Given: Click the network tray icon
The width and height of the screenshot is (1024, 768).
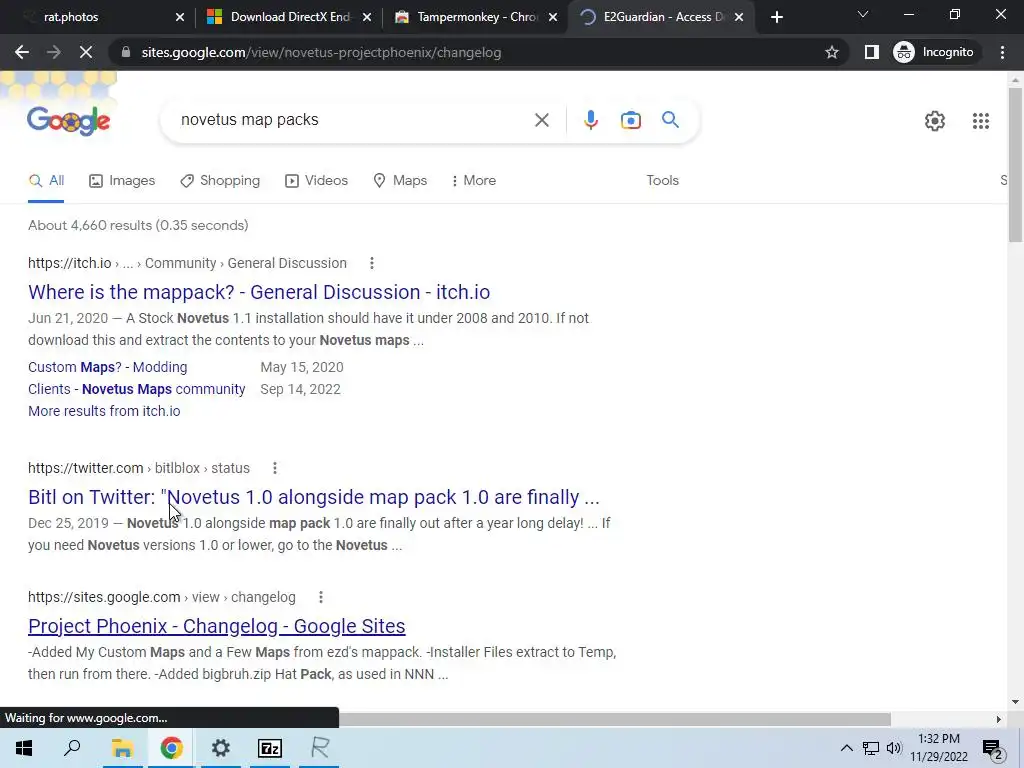Looking at the screenshot, I should coord(871,748).
